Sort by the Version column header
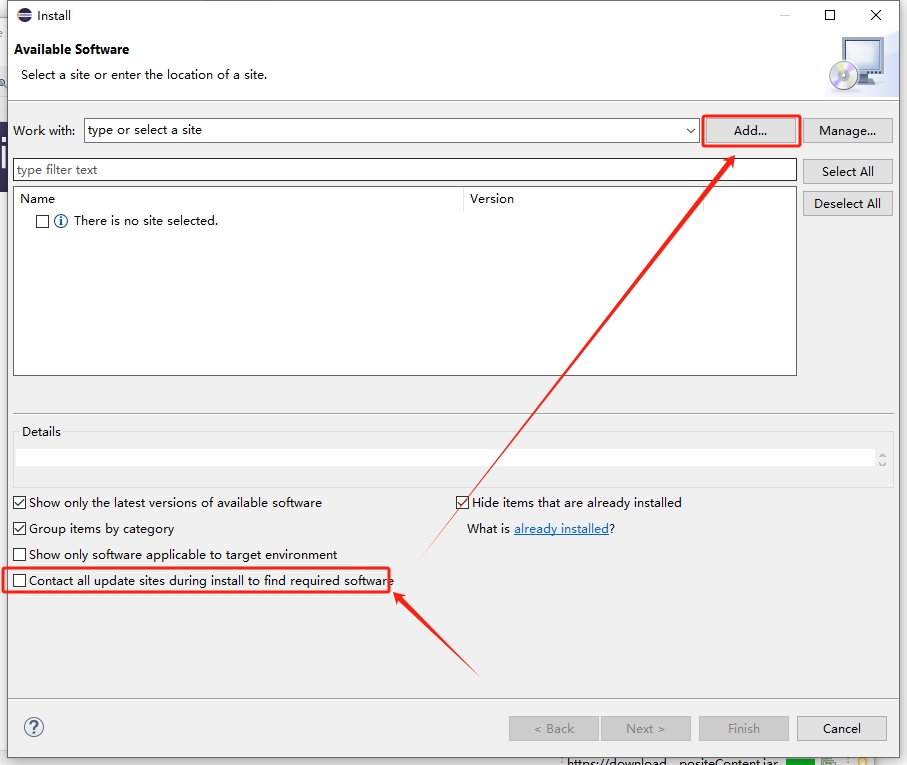Screen dimensions: 907x765 (583, 199)
